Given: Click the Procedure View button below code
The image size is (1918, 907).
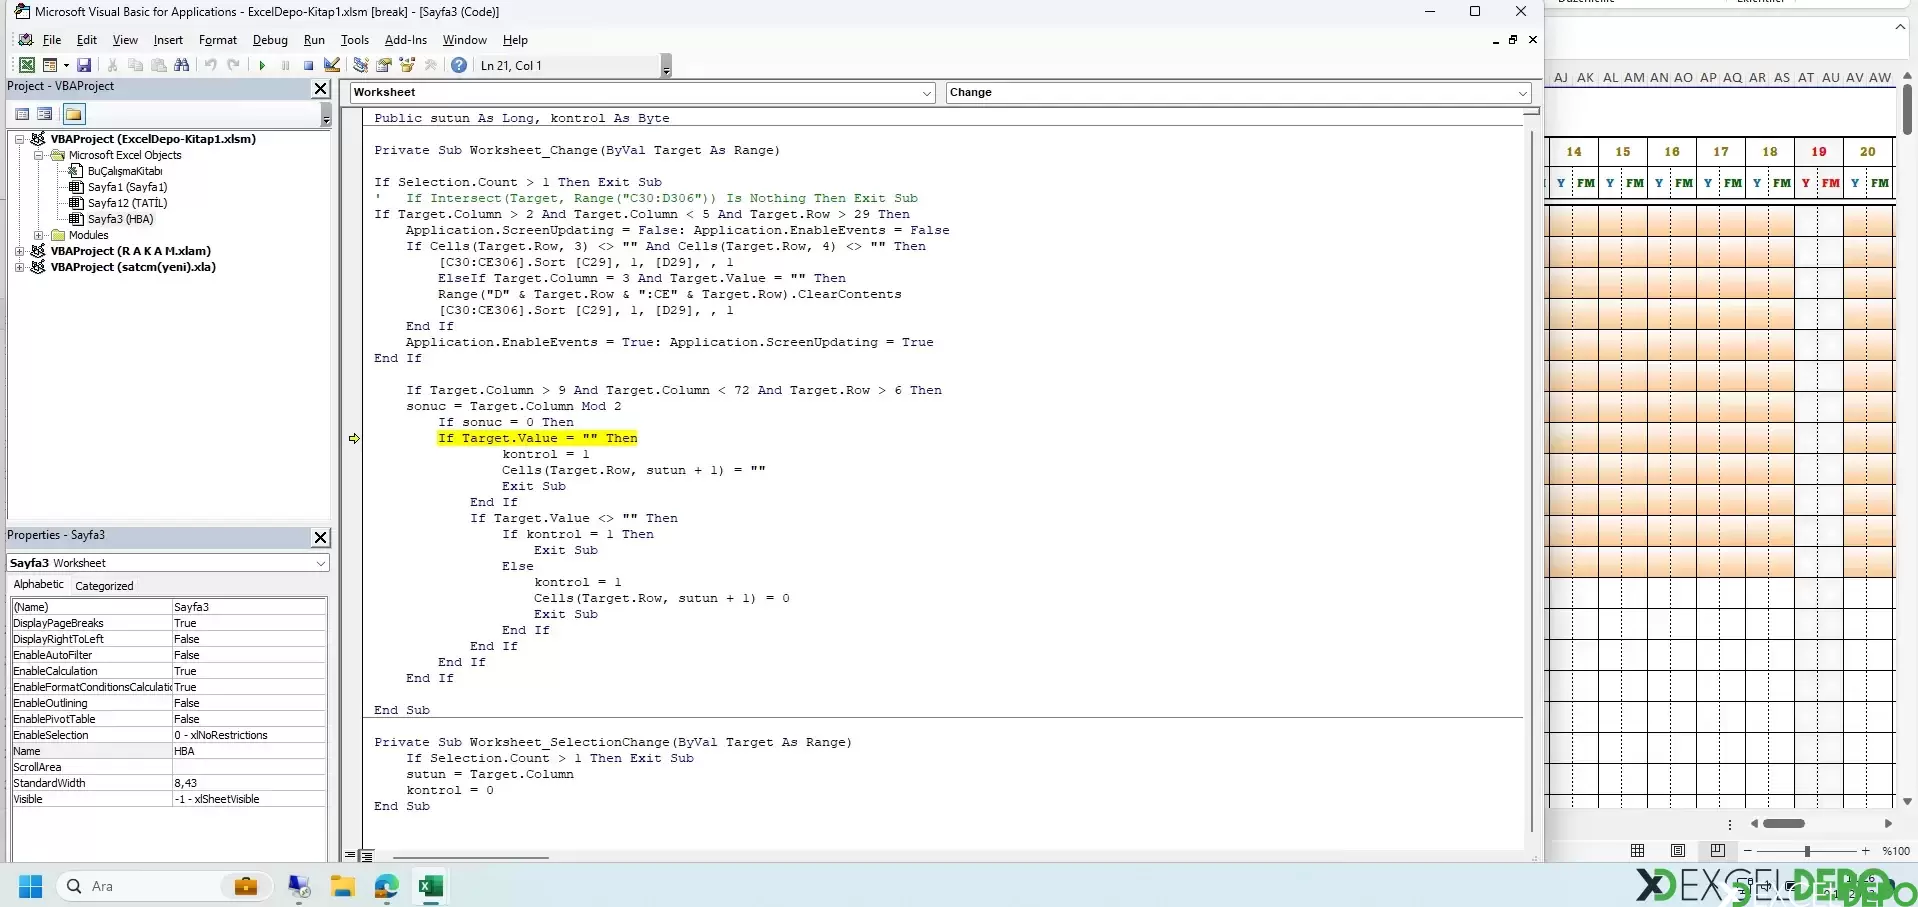Looking at the screenshot, I should pos(351,856).
